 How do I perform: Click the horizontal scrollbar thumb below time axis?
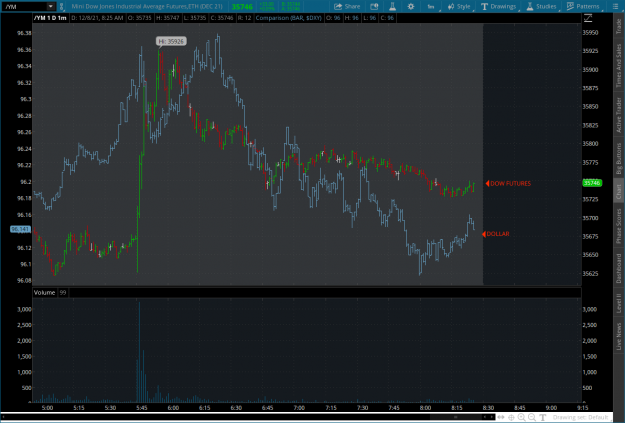point(456,417)
